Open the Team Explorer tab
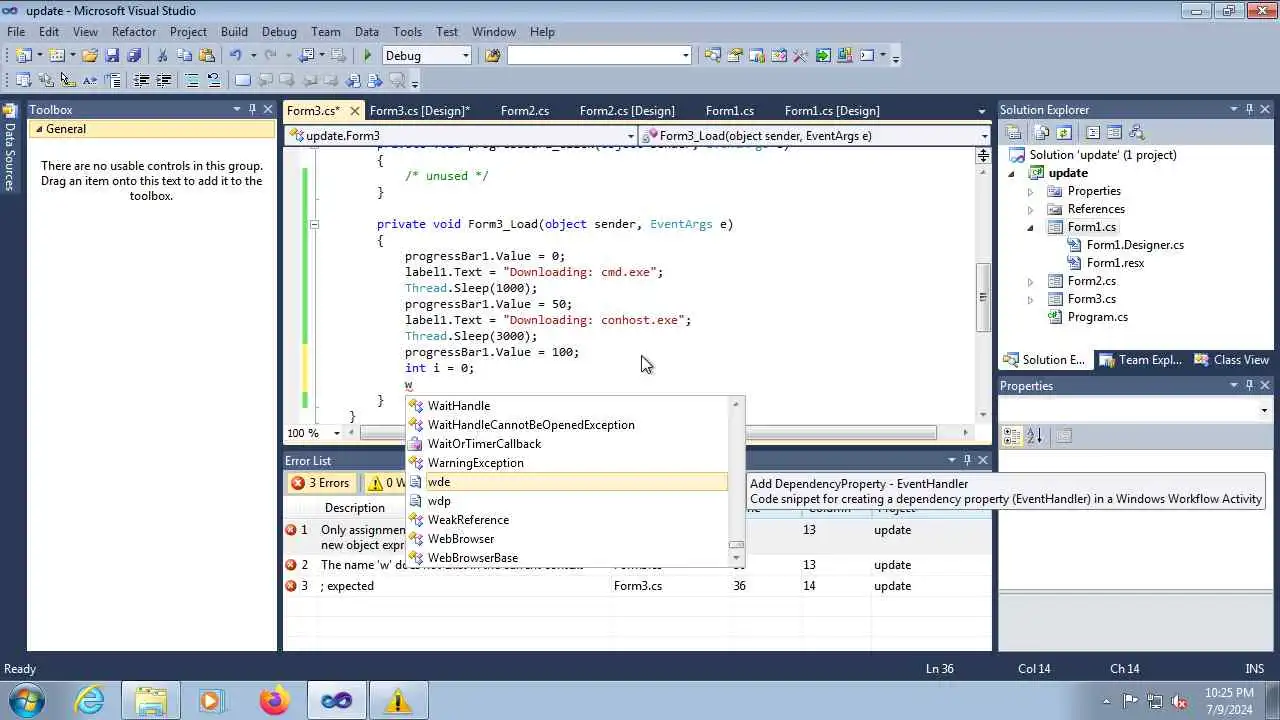The width and height of the screenshot is (1280, 720). pos(1140,360)
